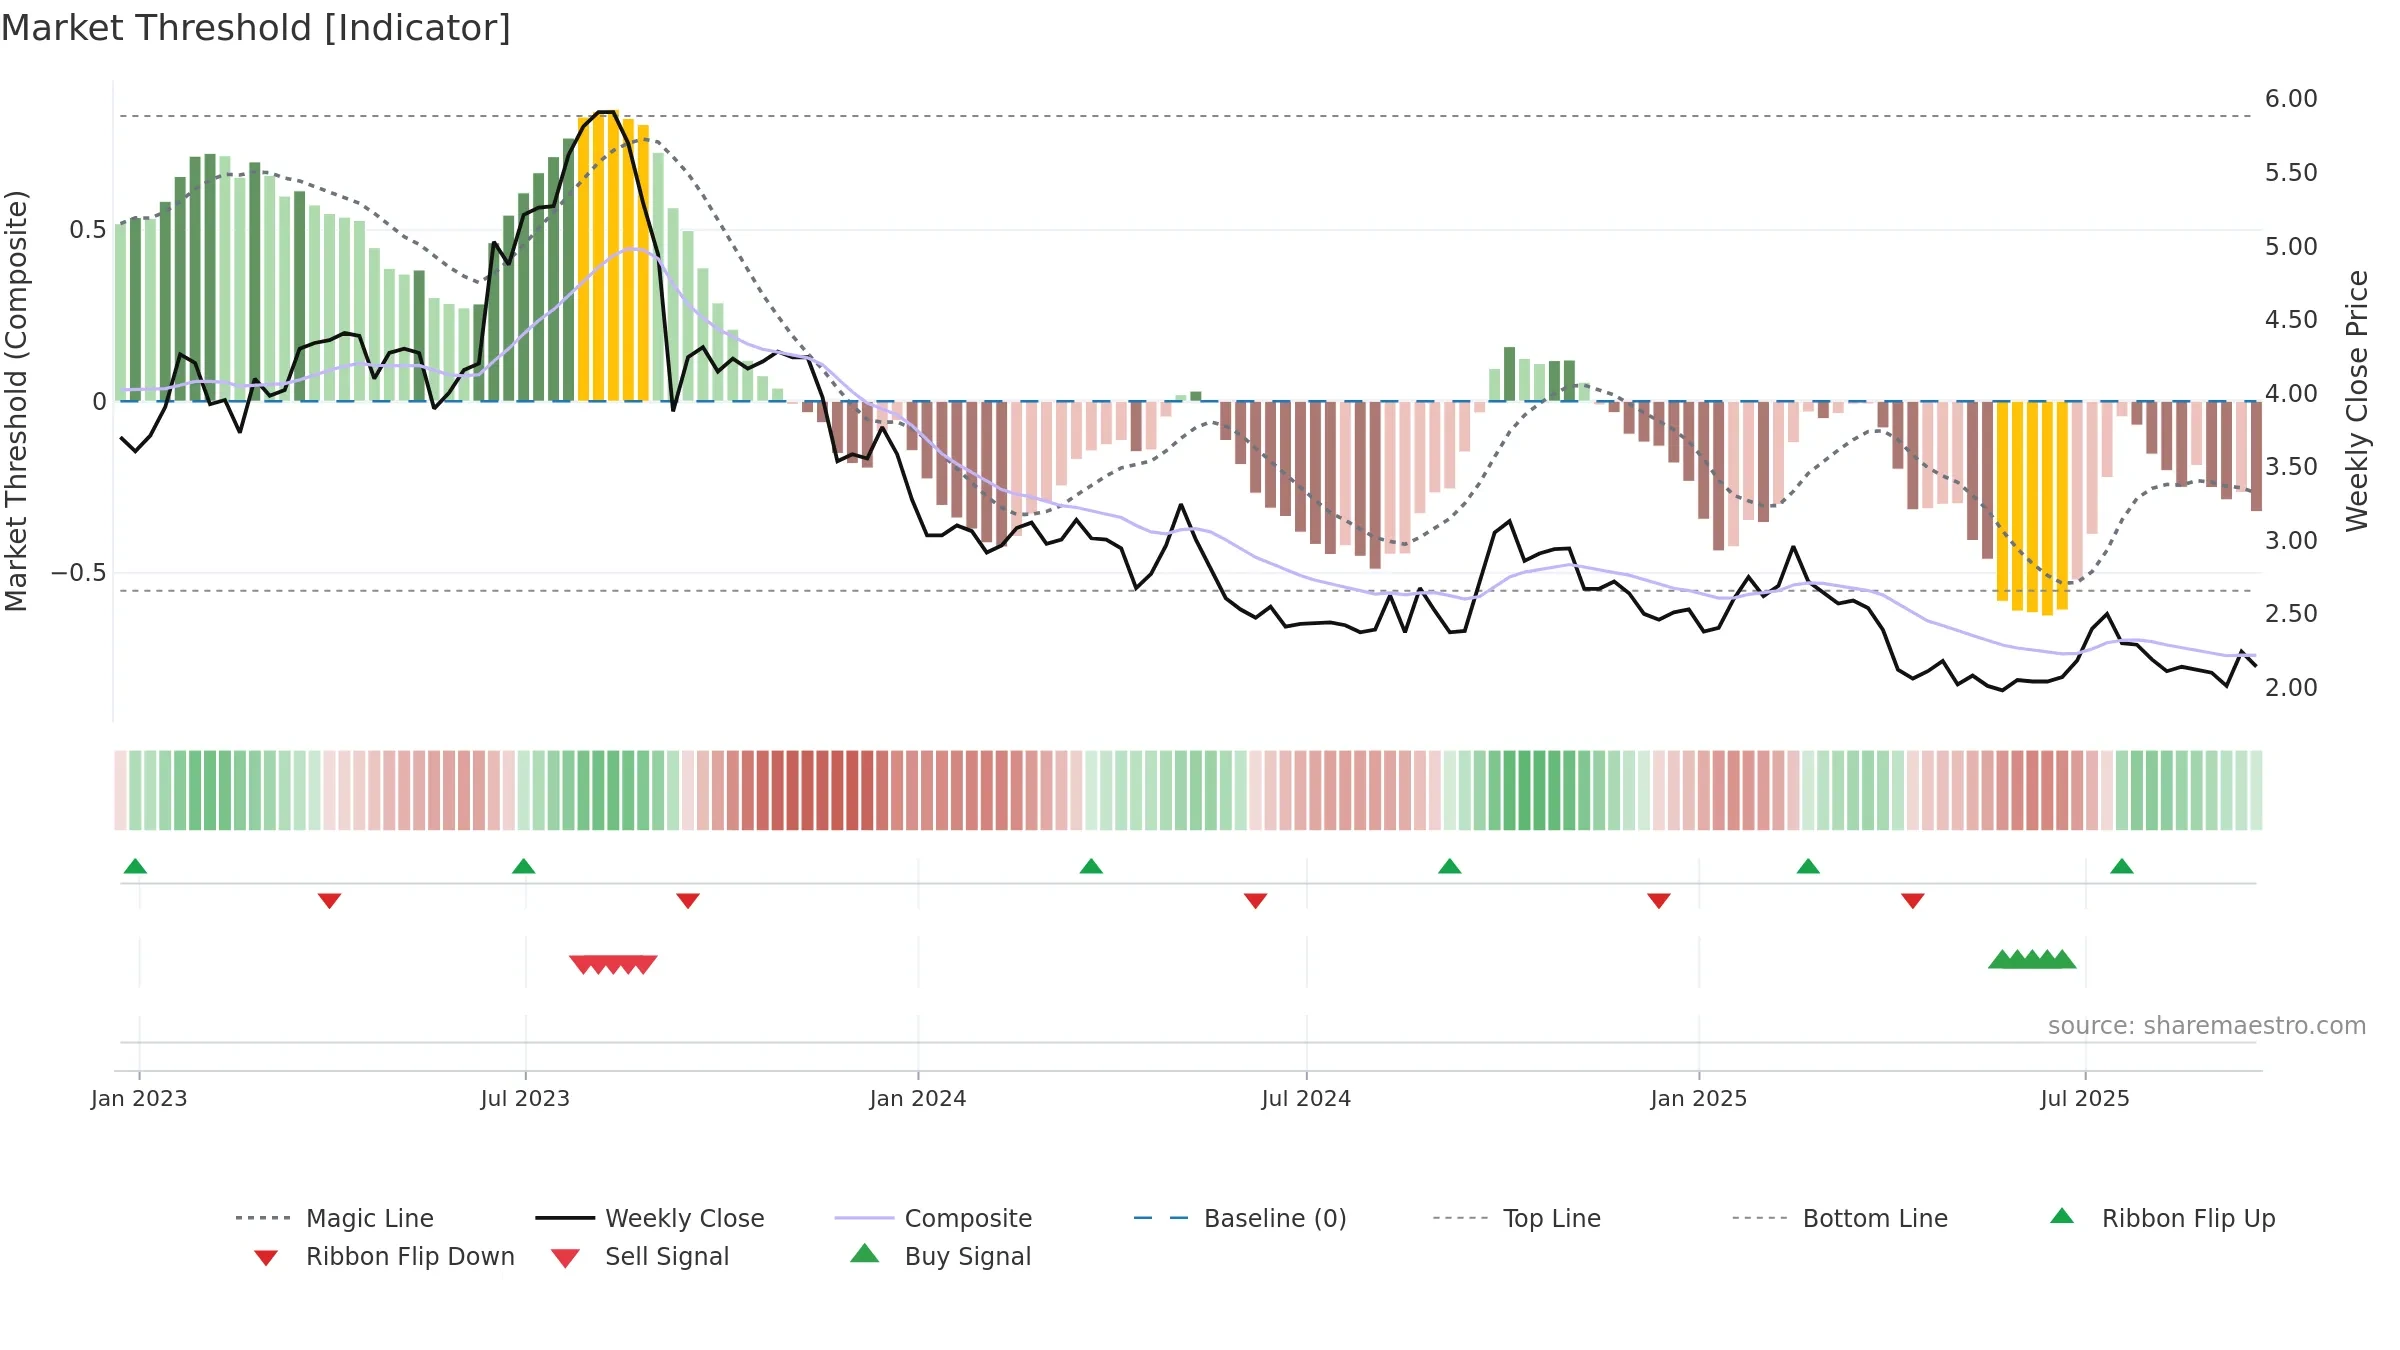
Task: Click the Market Threshold [Indicator] chart title
Action: click(x=256, y=28)
